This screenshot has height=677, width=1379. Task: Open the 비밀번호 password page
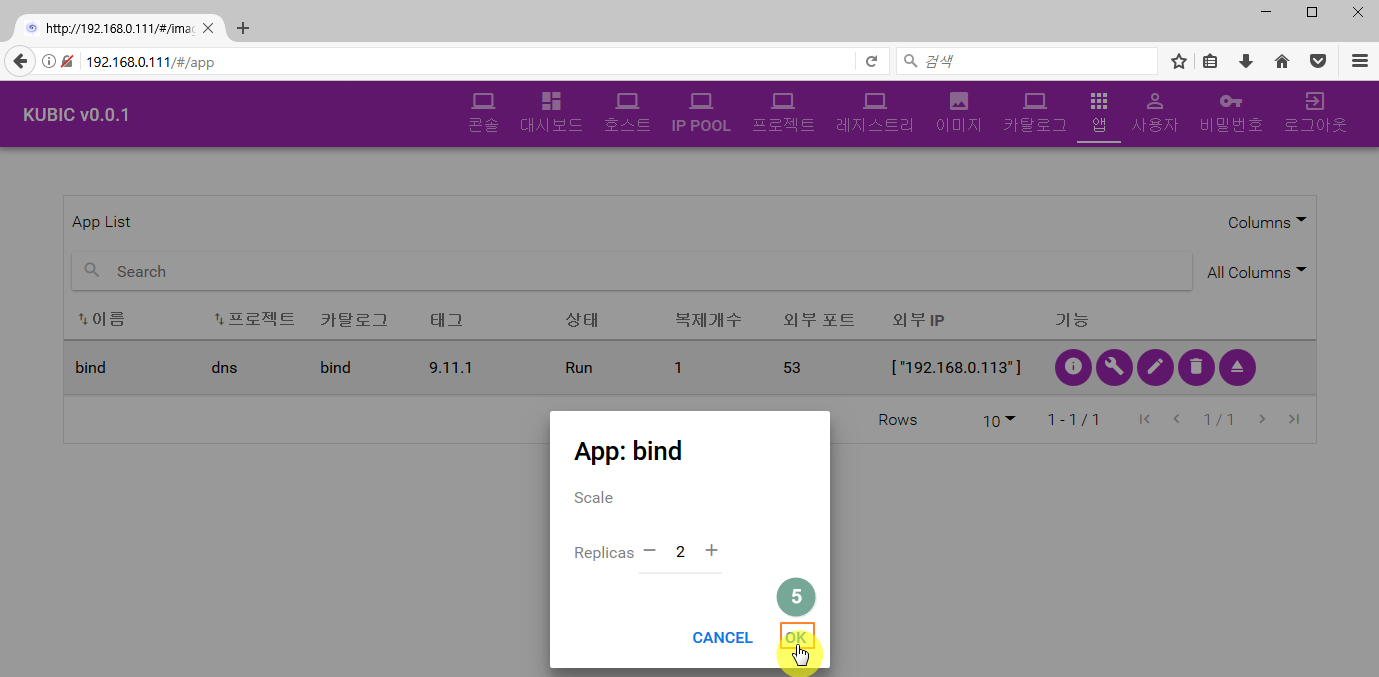tap(1231, 113)
